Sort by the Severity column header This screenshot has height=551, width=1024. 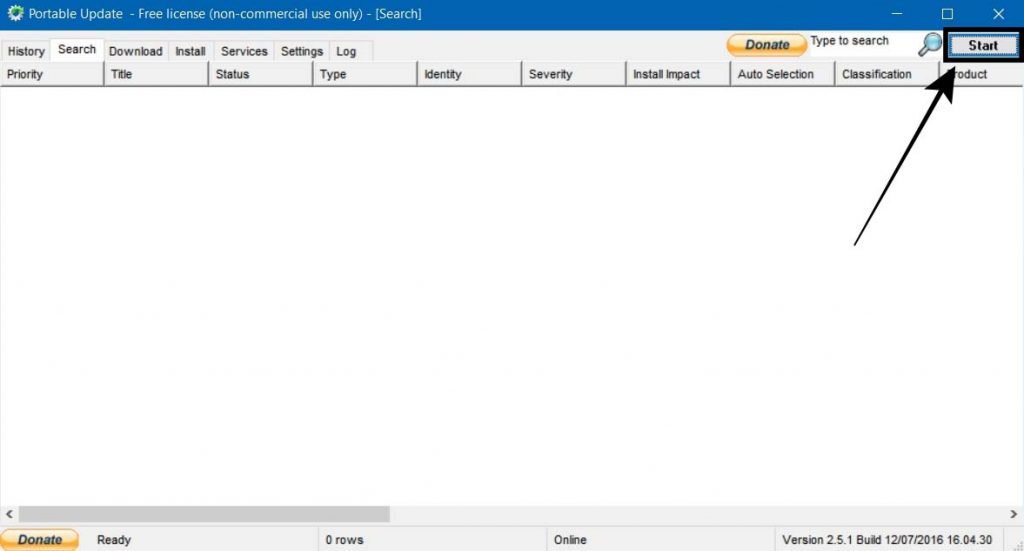click(x=574, y=74)
